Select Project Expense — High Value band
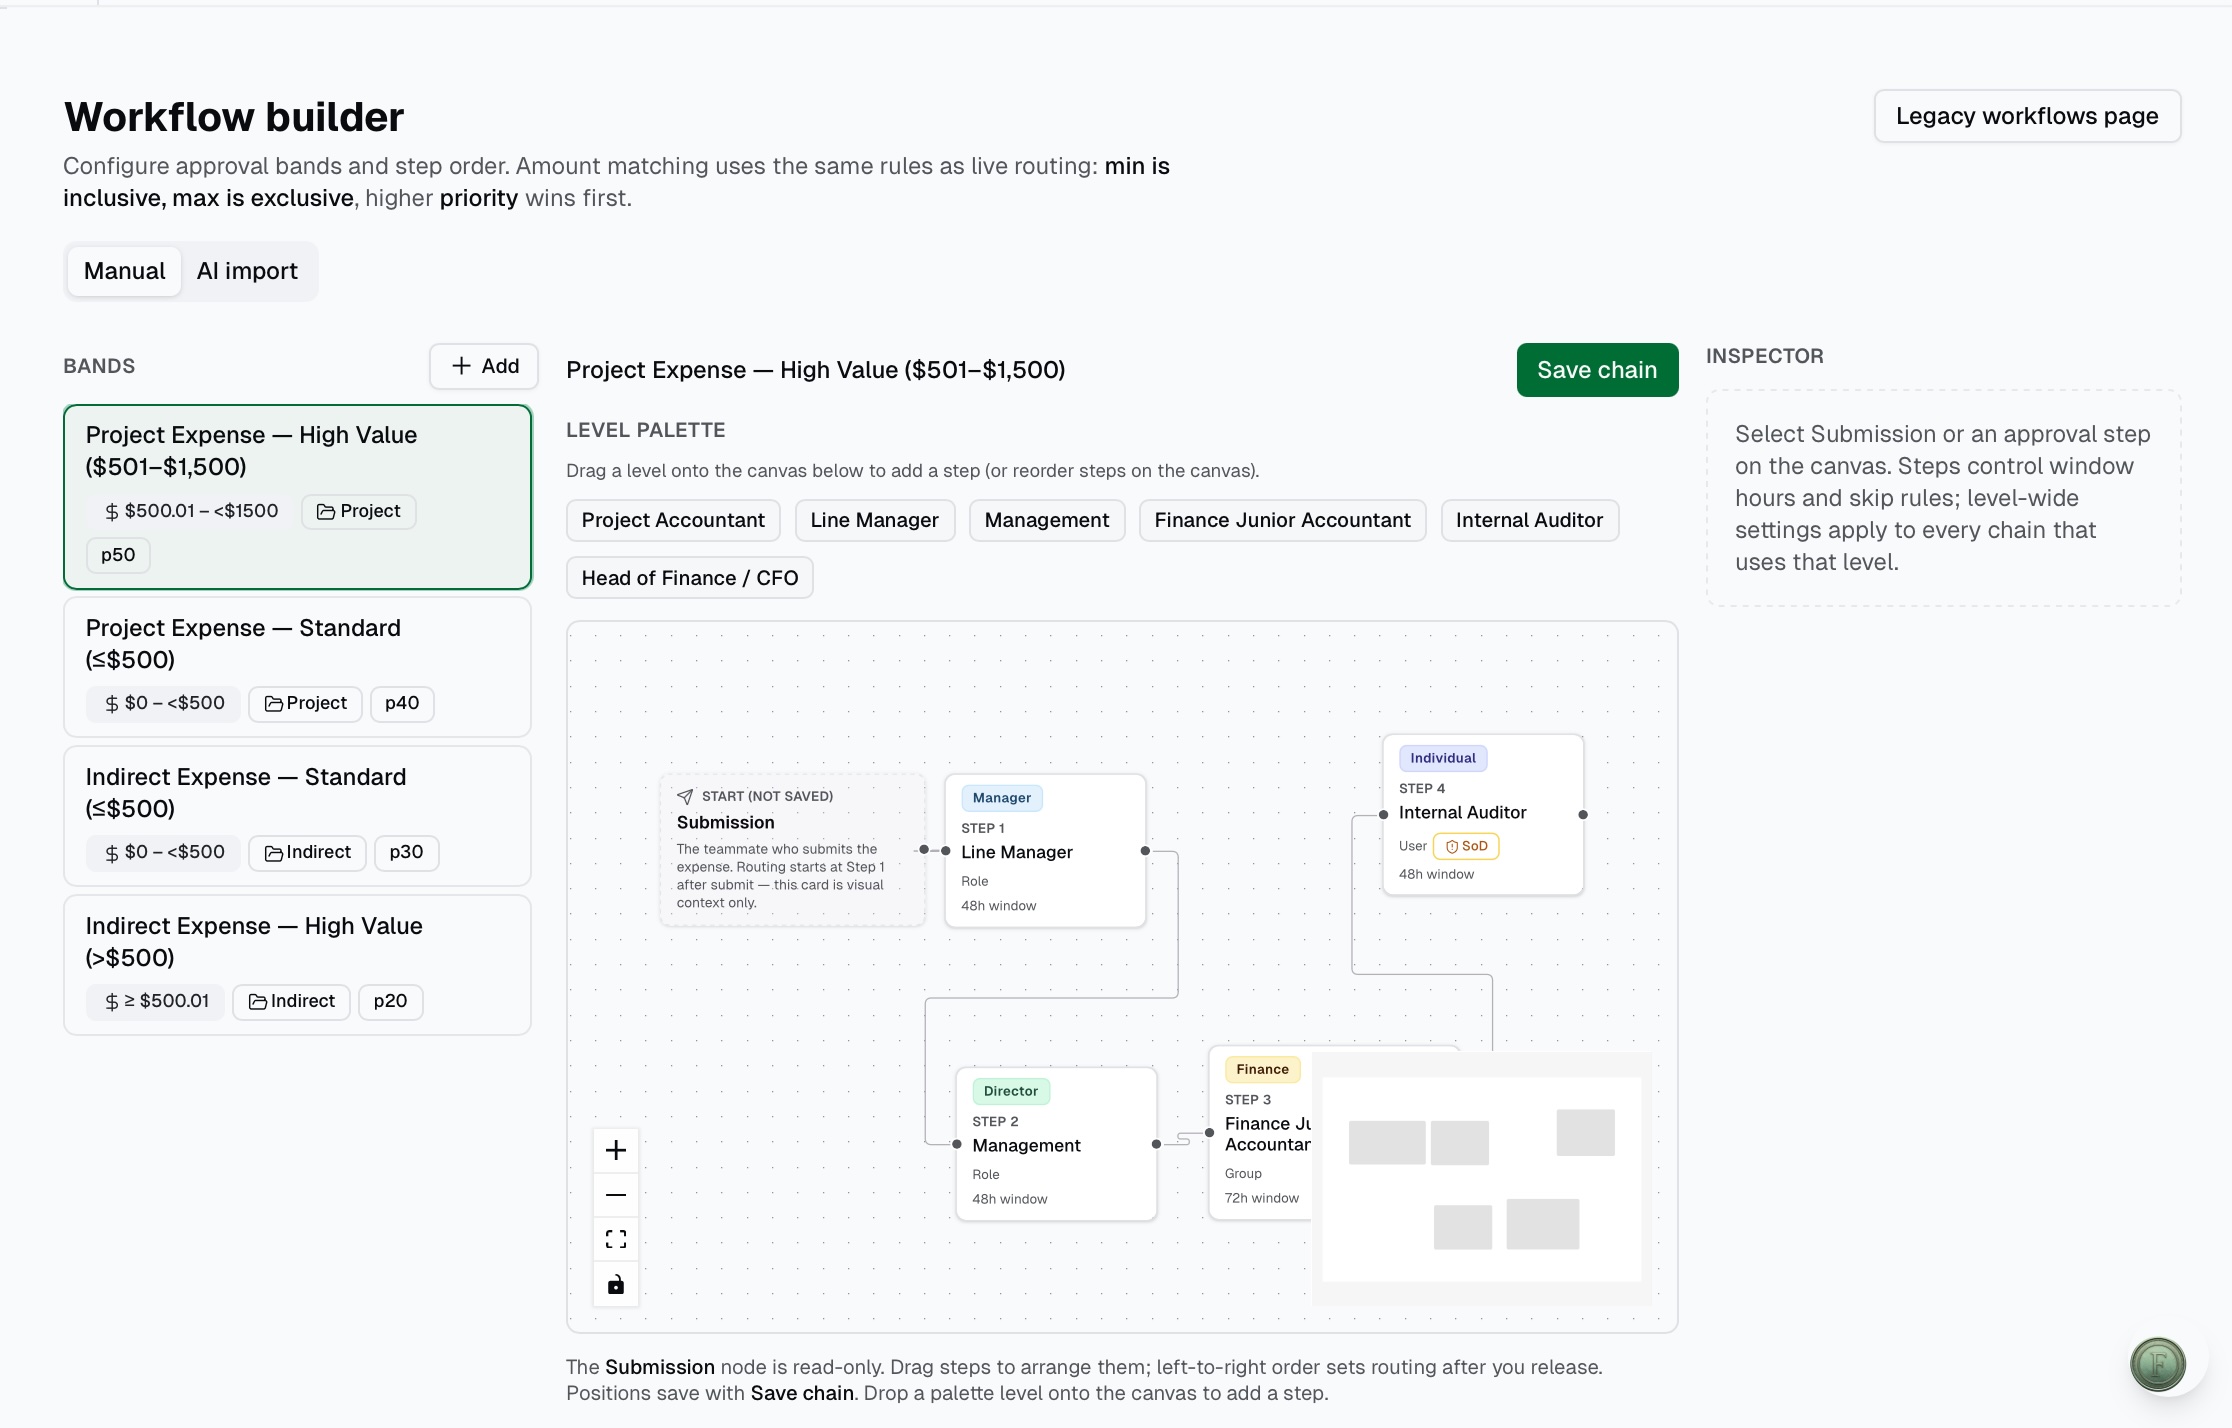Screen dimensions: 2232x1428 (297, 497)
